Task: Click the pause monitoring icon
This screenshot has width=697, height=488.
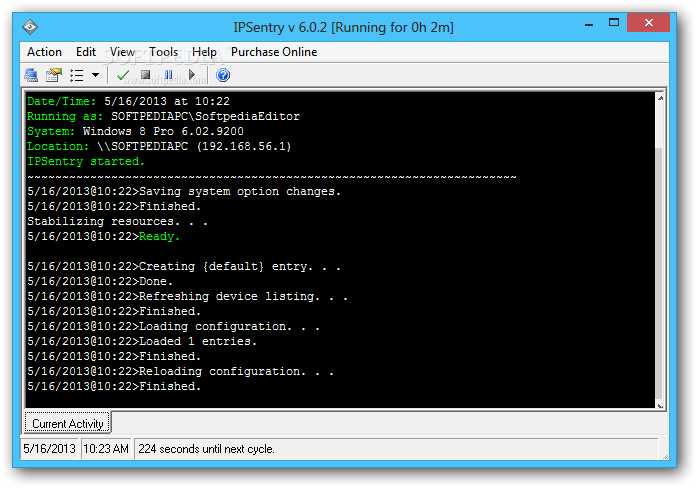Action: point(168,75)
